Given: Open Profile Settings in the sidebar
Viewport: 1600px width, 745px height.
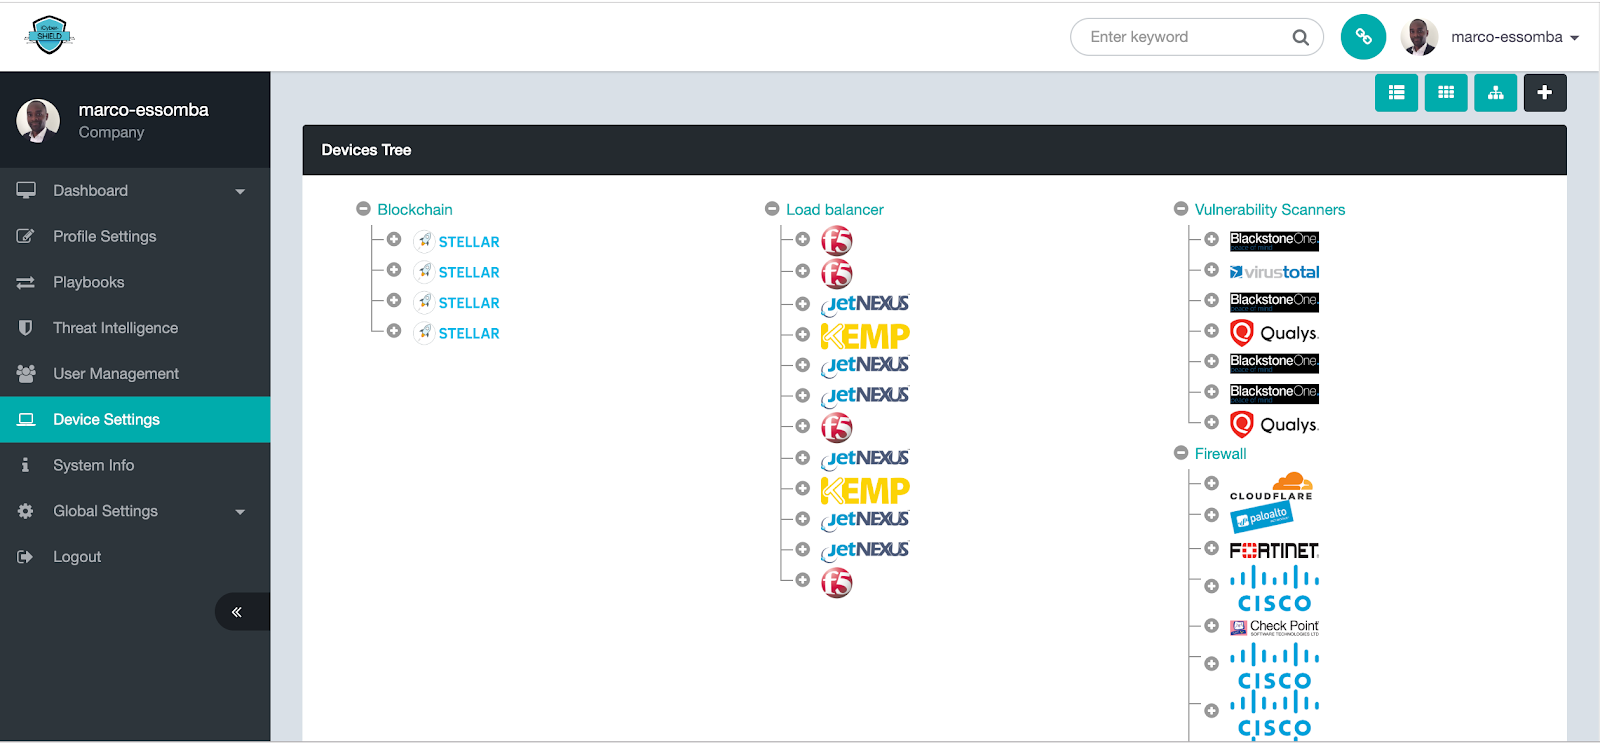Looking at the screenshot, I should tap(135, 237).
